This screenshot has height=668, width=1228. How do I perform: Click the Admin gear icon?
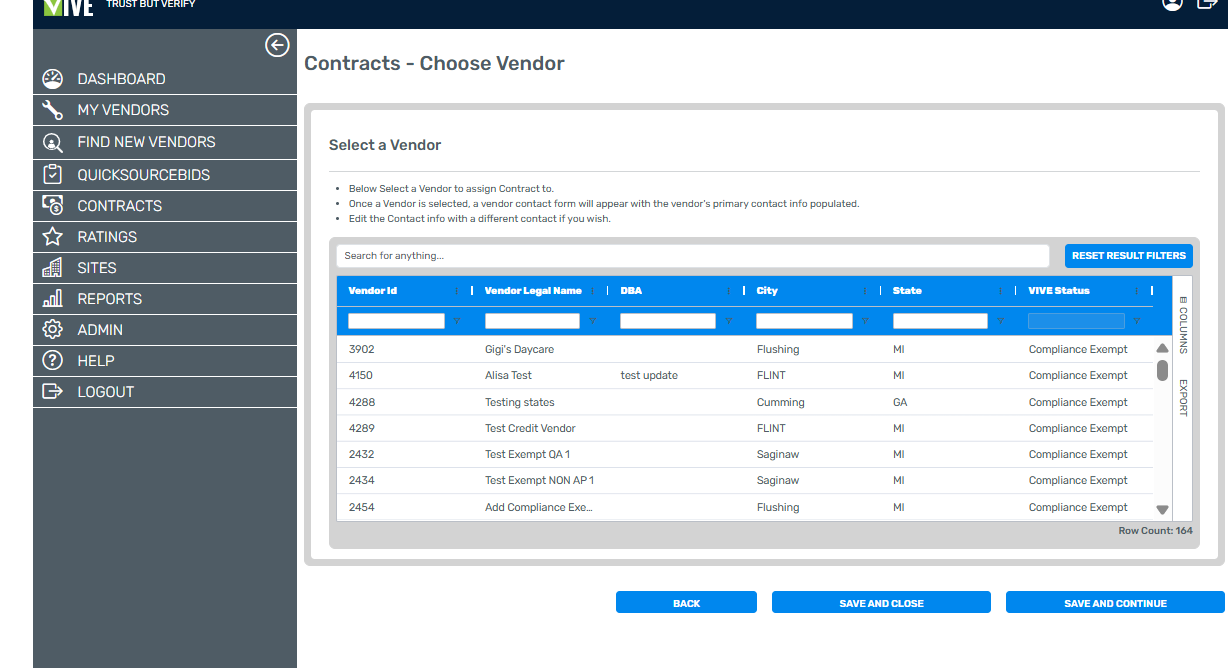(x=53, y=330)
